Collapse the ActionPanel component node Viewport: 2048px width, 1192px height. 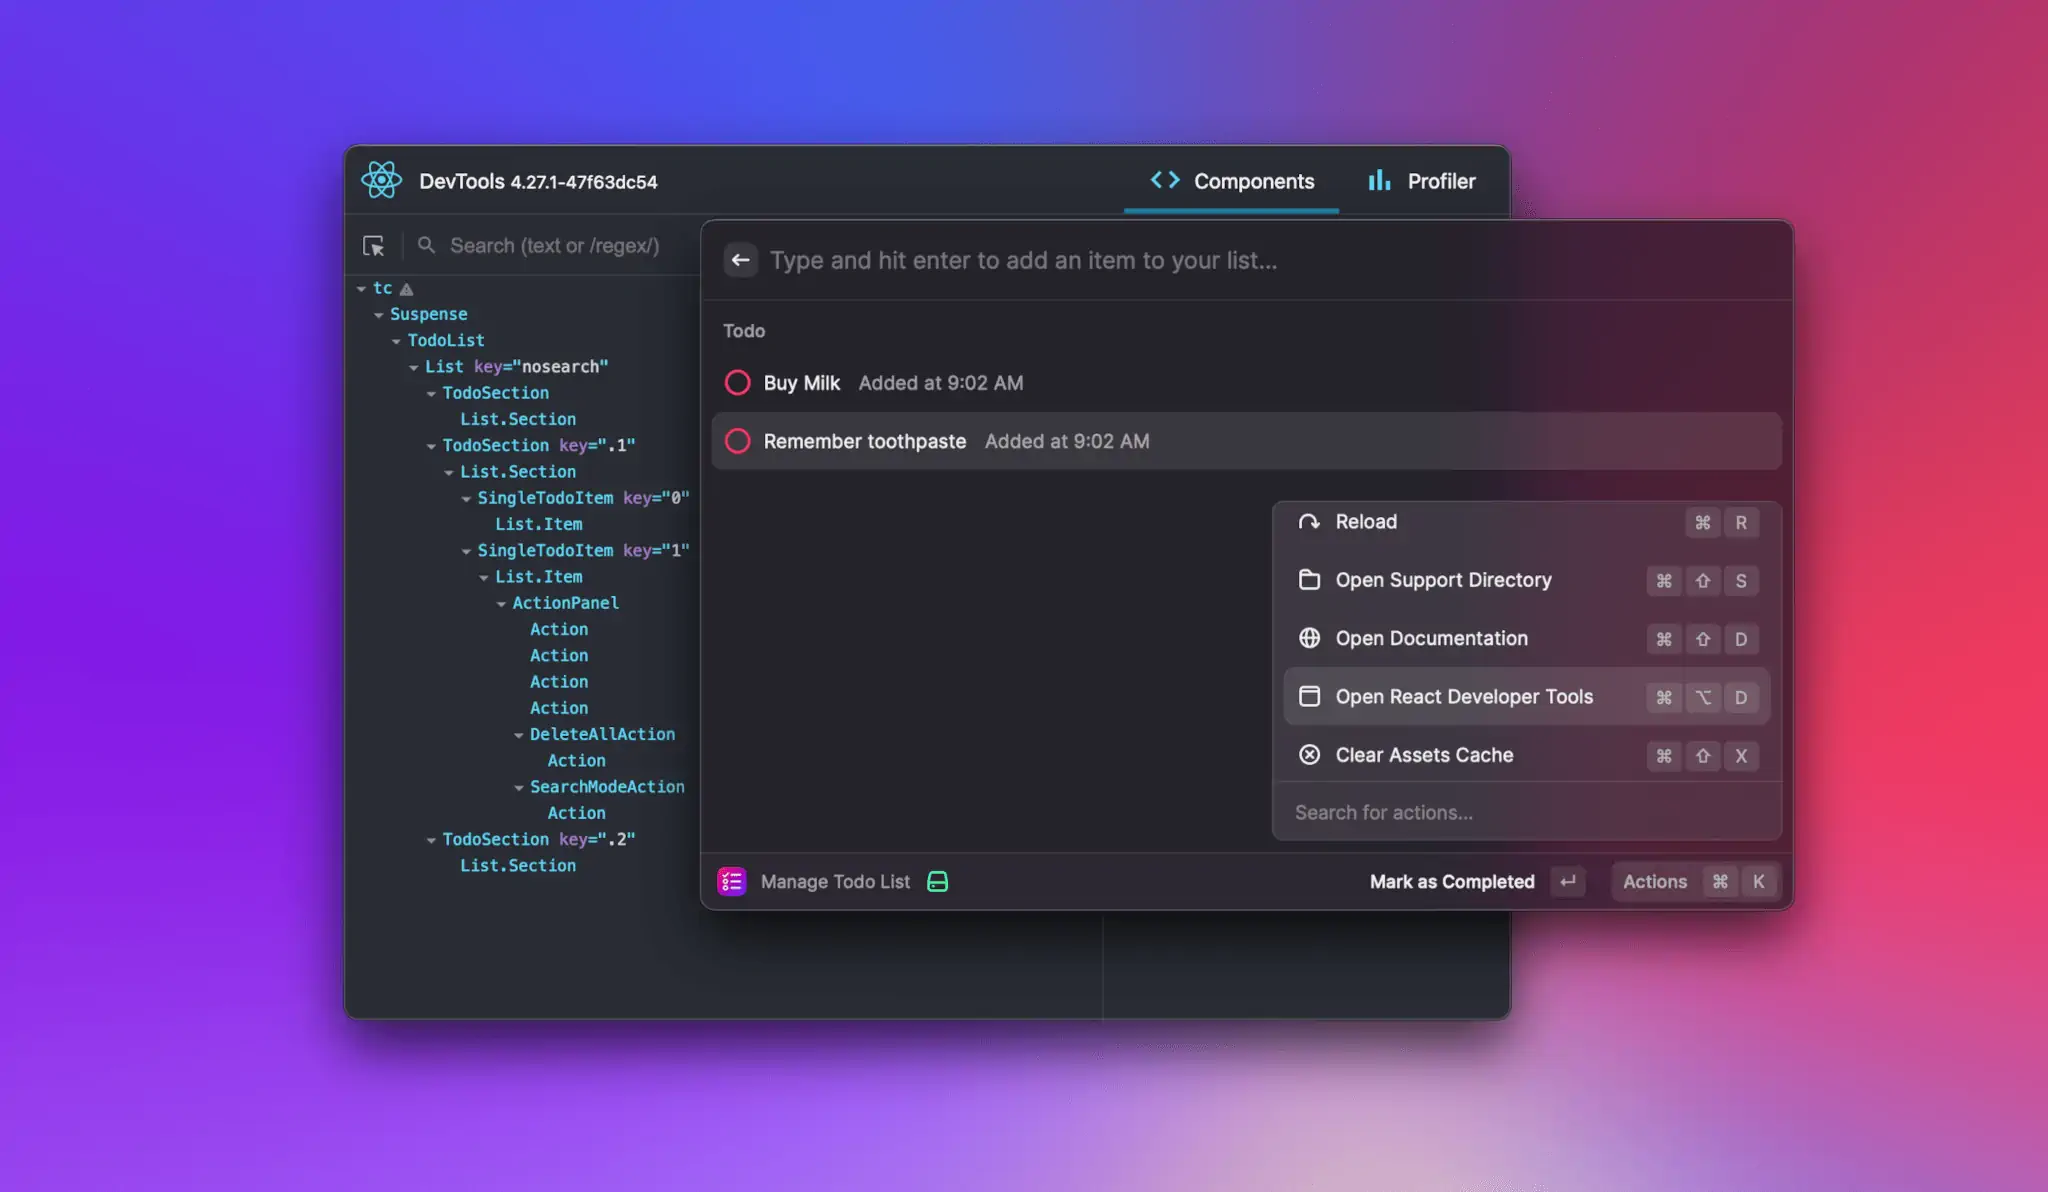(500, 602)
